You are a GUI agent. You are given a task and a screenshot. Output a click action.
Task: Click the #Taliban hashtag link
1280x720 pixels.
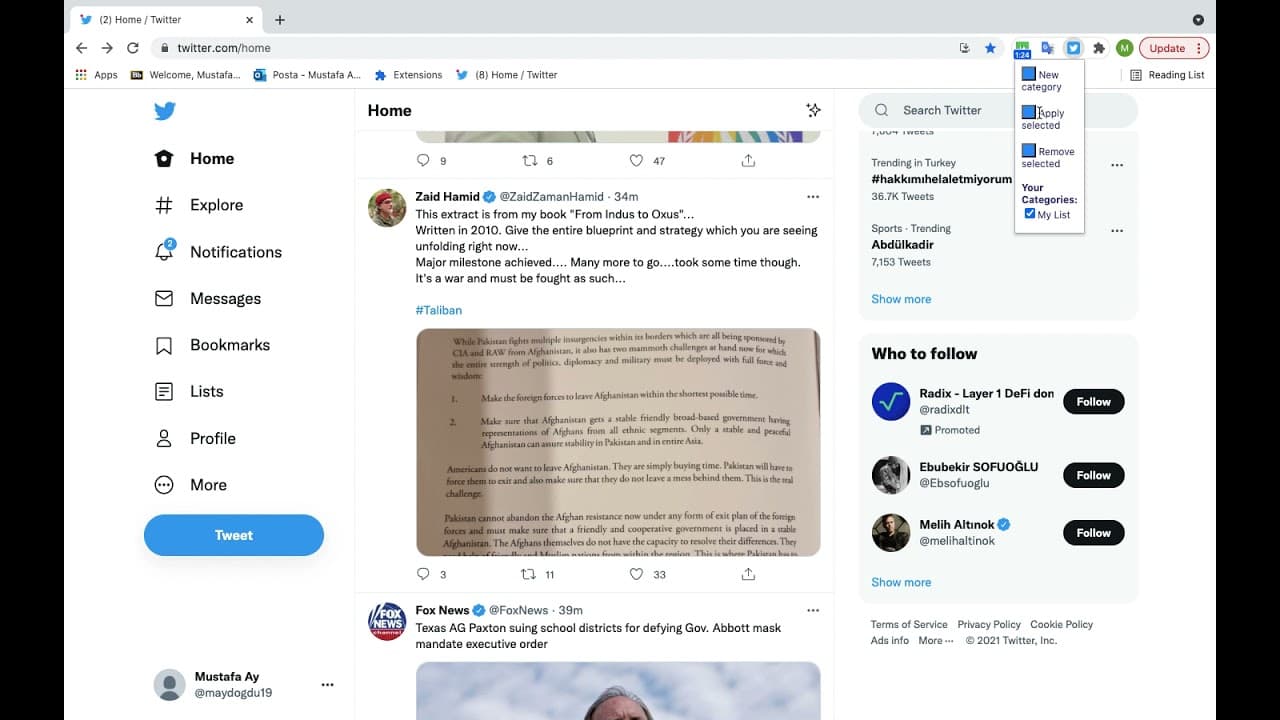pos(439,310)
